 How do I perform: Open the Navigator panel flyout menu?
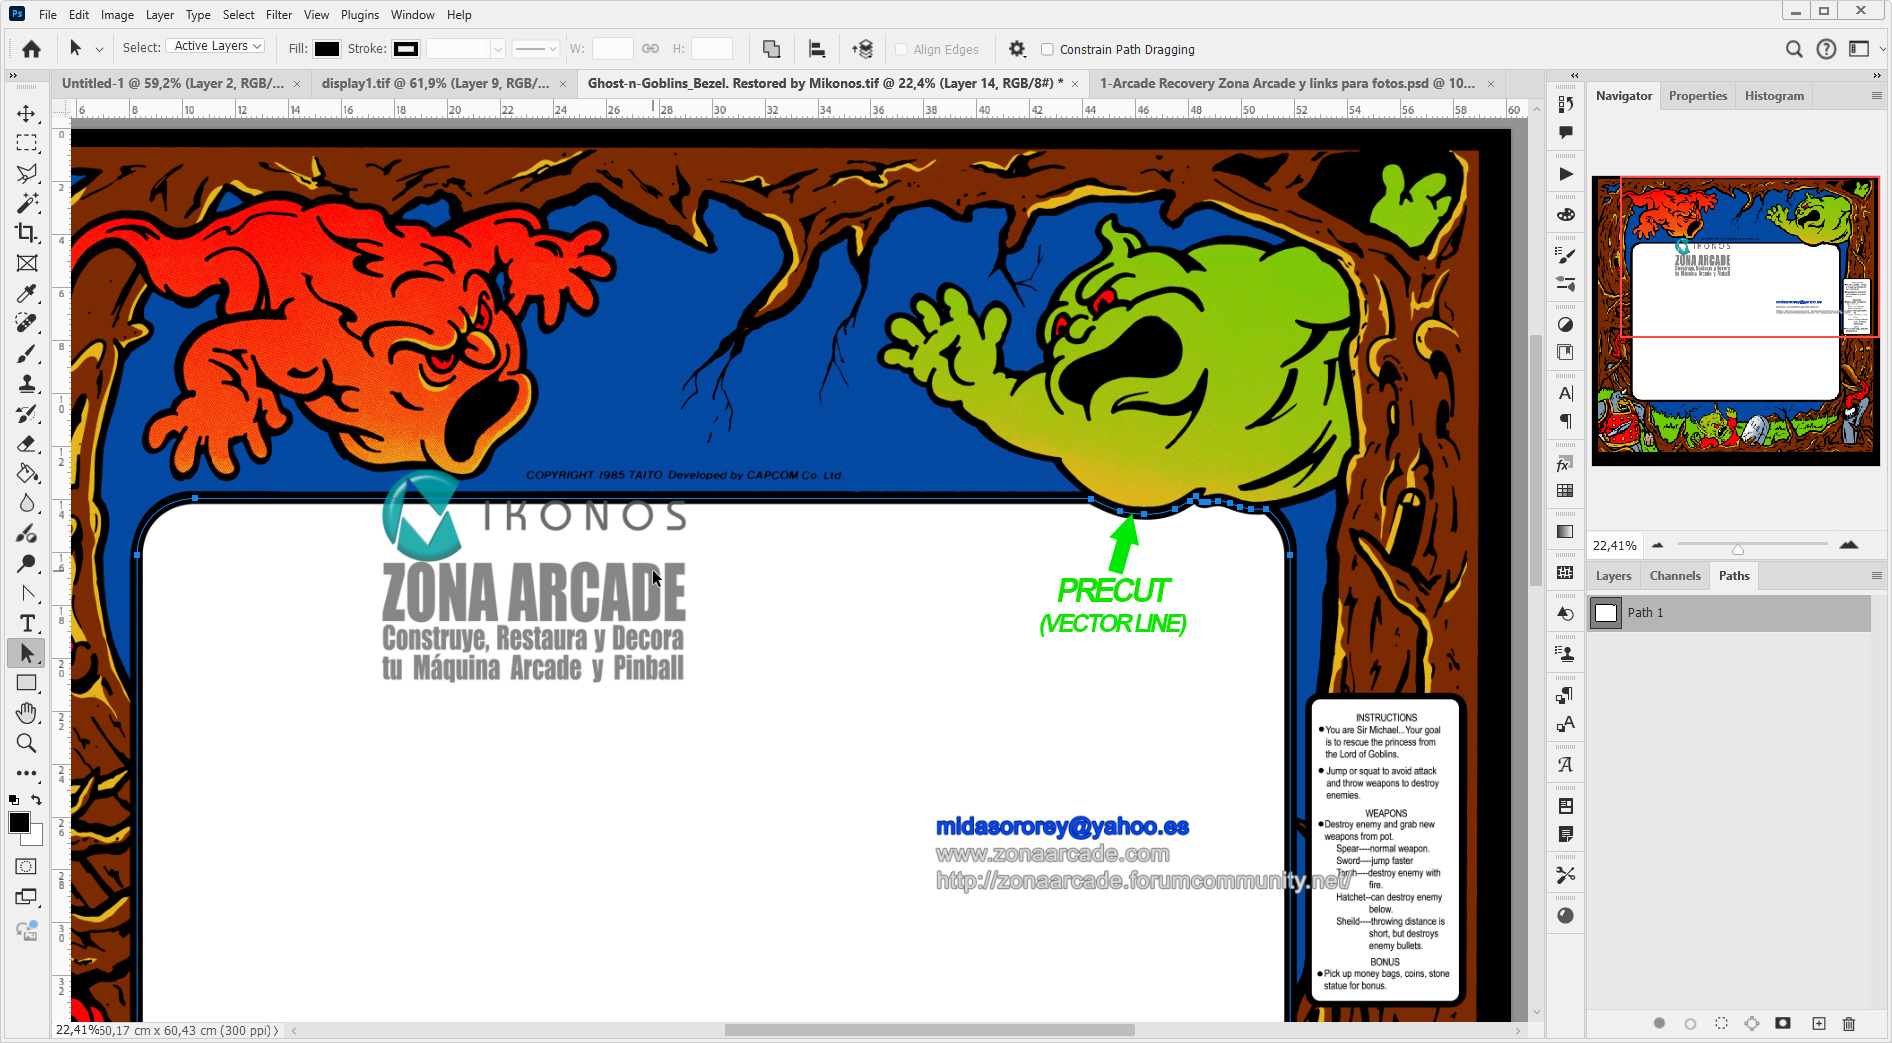pos(1876,96)
